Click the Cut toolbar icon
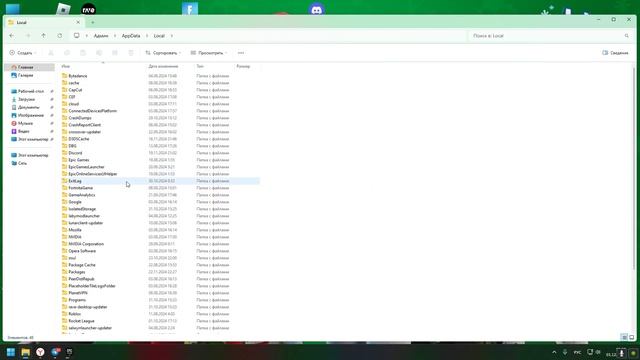640x360 pixels. pos(51,53)
